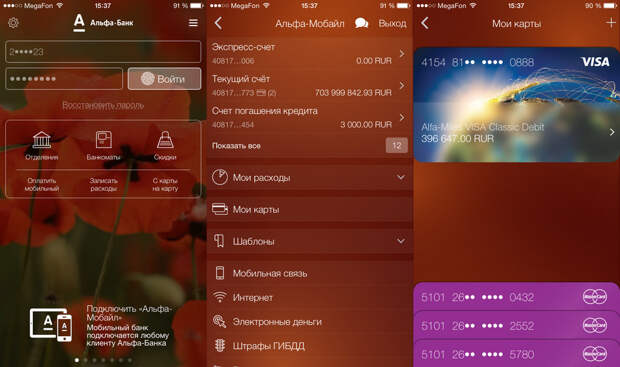Tap the Выход logout button
This screenshot has height=367, width=620.
coord(392,24)
